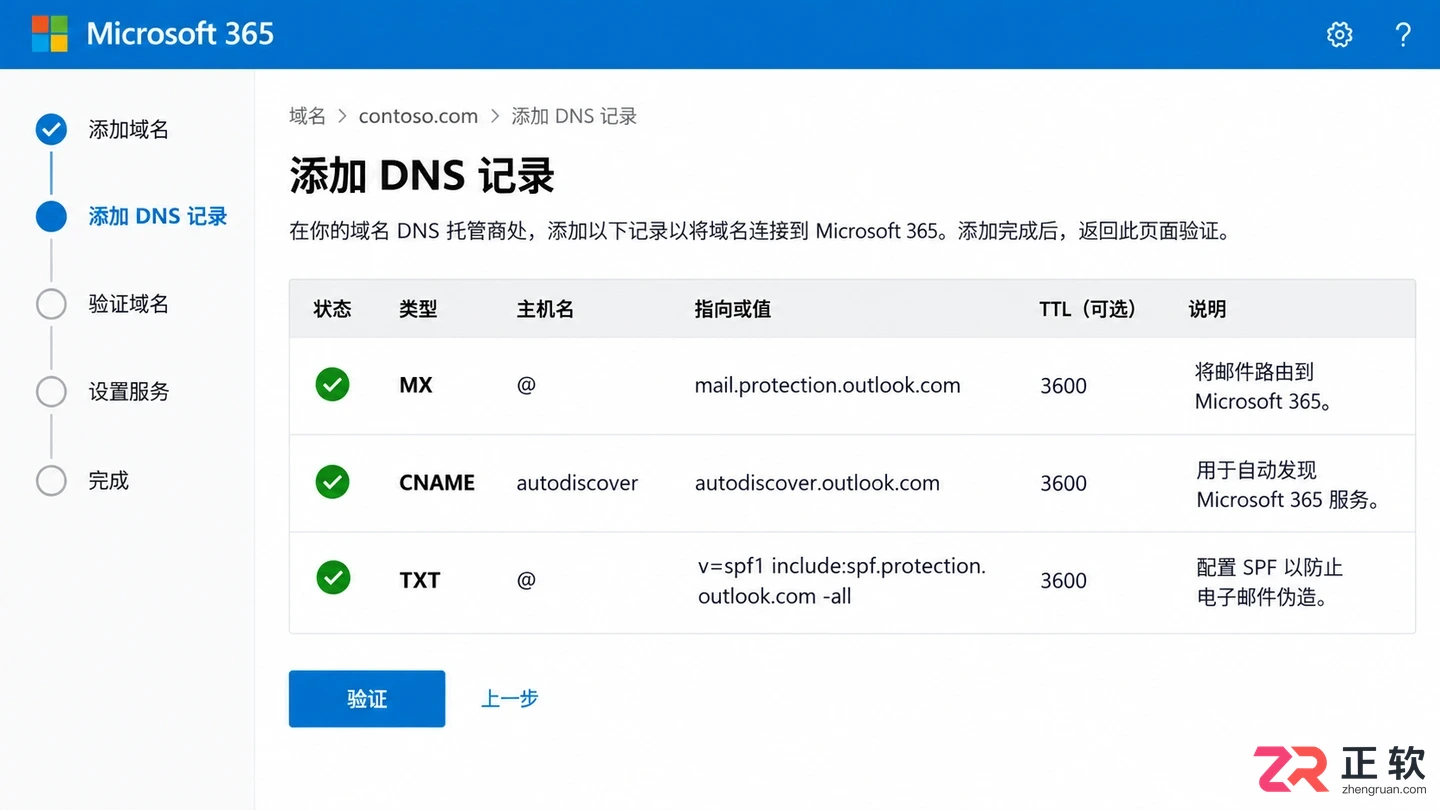
Task: Open the 域名 breadcrumb link
Action: pyautogui.click(x=308, y=116)
